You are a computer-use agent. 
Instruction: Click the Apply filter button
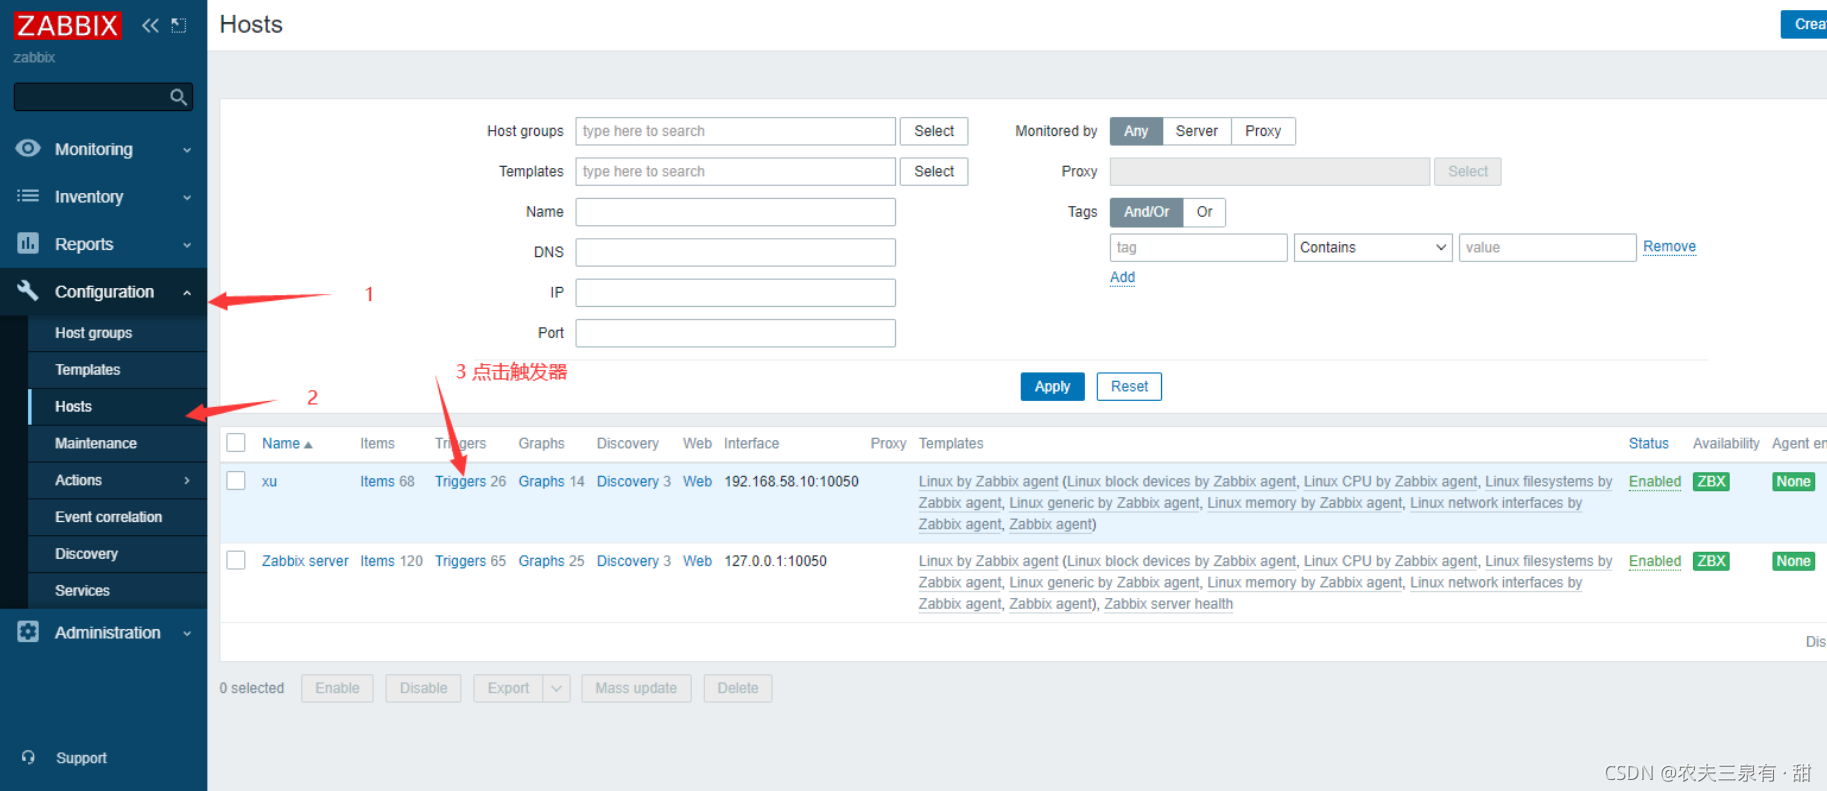pos(1052,387)
